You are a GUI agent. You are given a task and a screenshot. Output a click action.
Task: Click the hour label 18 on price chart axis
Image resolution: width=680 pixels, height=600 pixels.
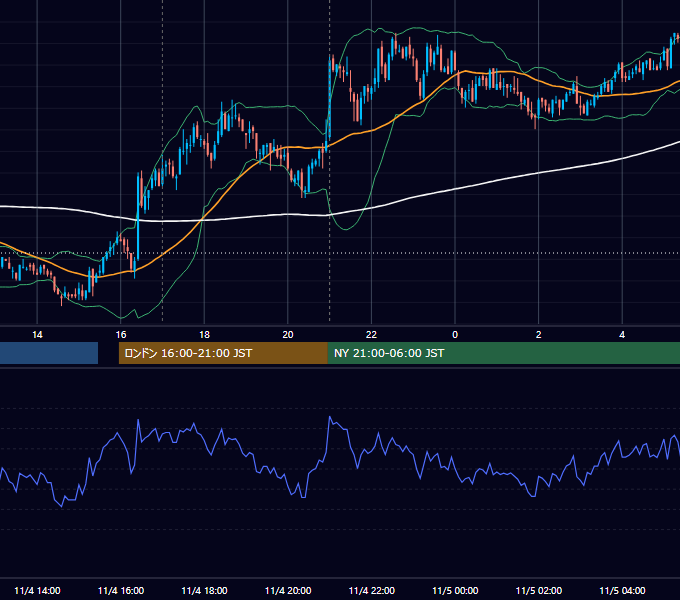tap(204, 335)
